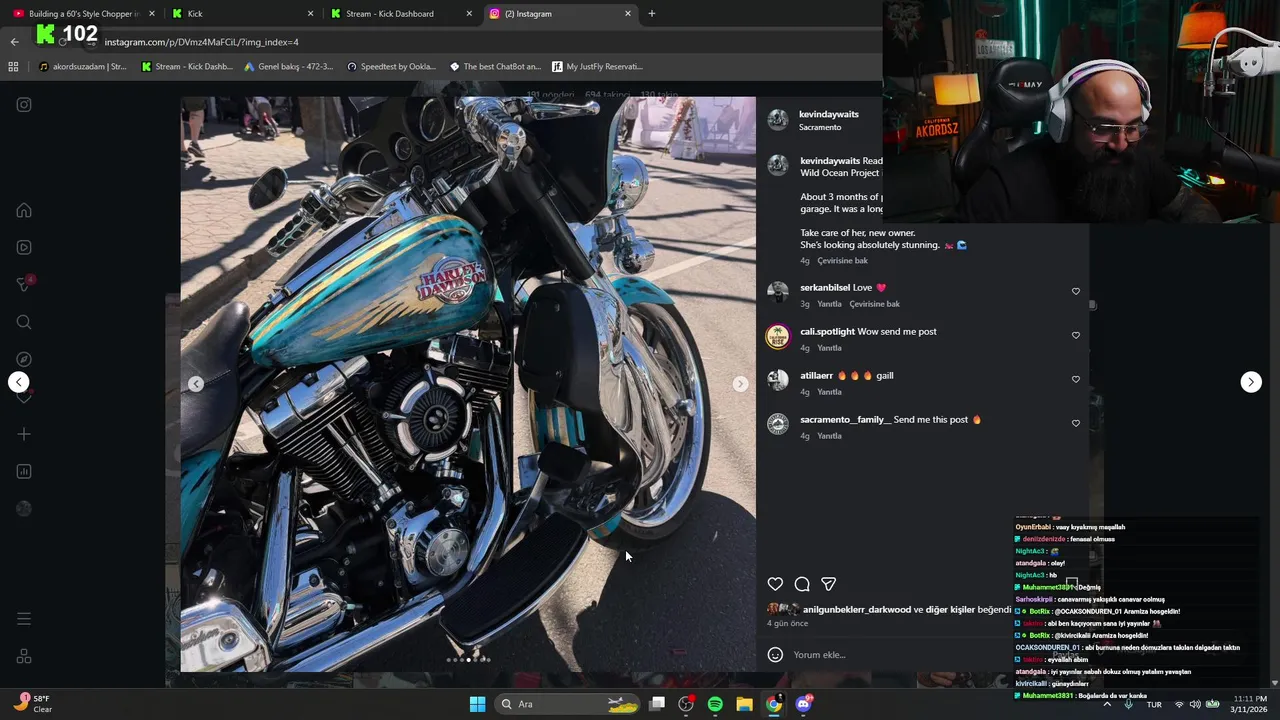The image size is (1280, 720).
Task: Show hidden system tray icons
Action: 1107,704
